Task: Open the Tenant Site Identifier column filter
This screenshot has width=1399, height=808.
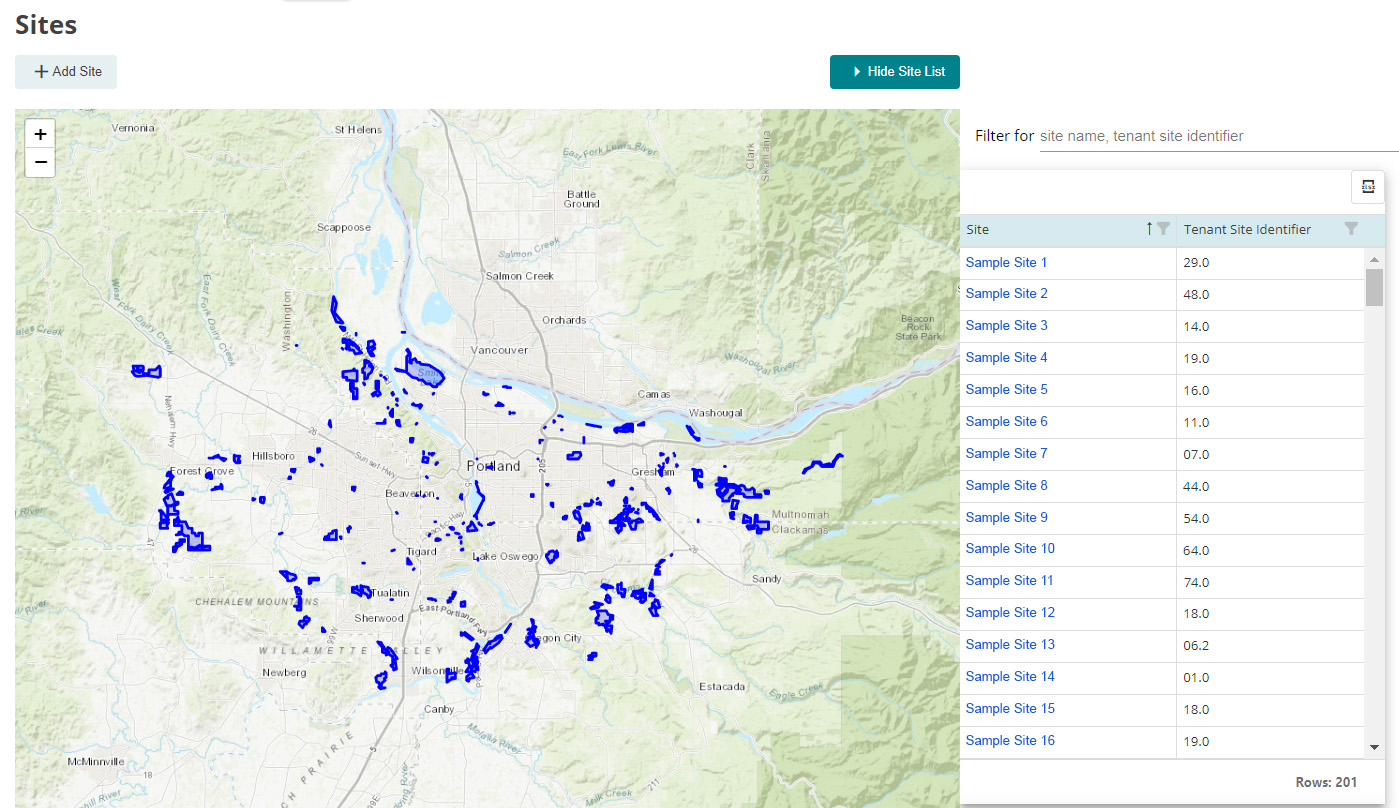Action: pos(1351,229)
